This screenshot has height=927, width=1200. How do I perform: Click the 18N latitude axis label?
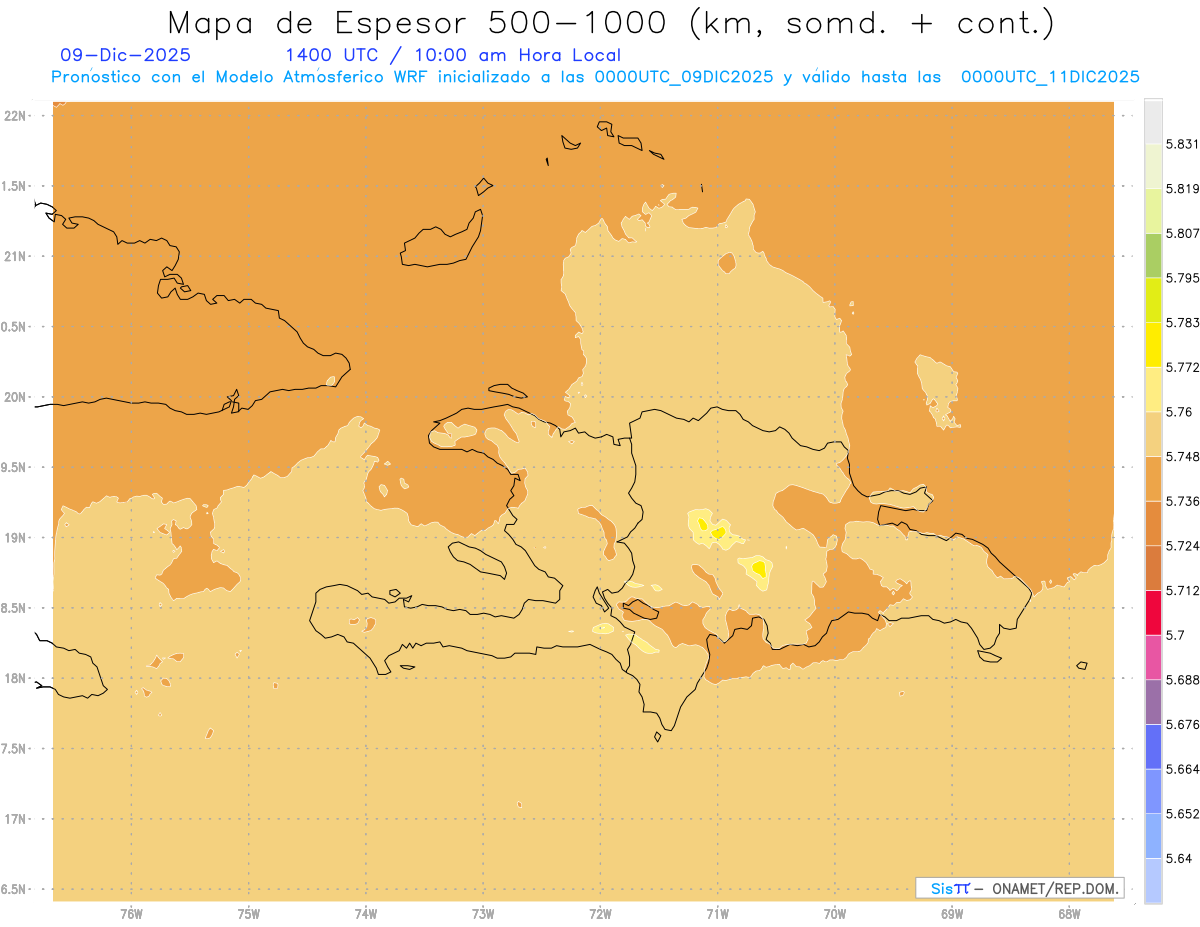(15, 679)
